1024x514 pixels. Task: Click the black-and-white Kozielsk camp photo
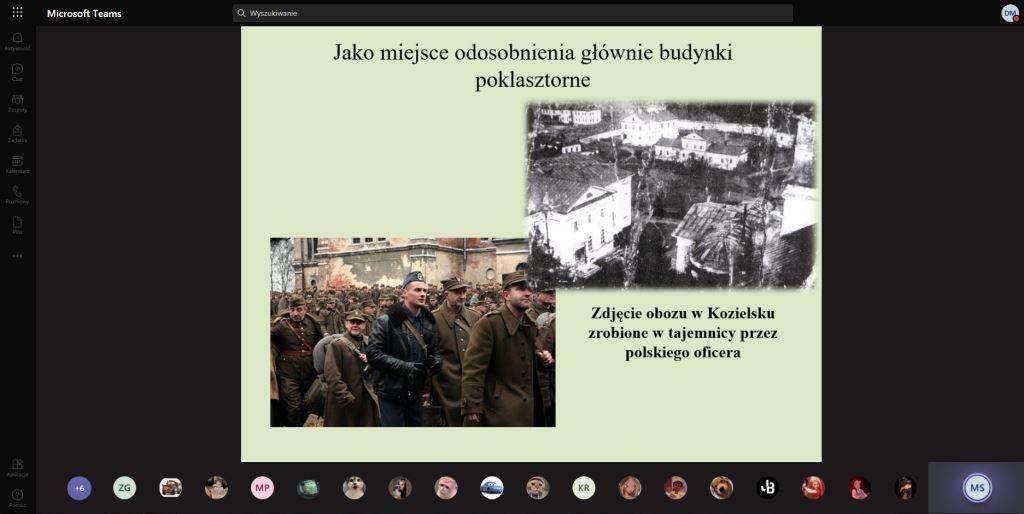pos(670,195)
